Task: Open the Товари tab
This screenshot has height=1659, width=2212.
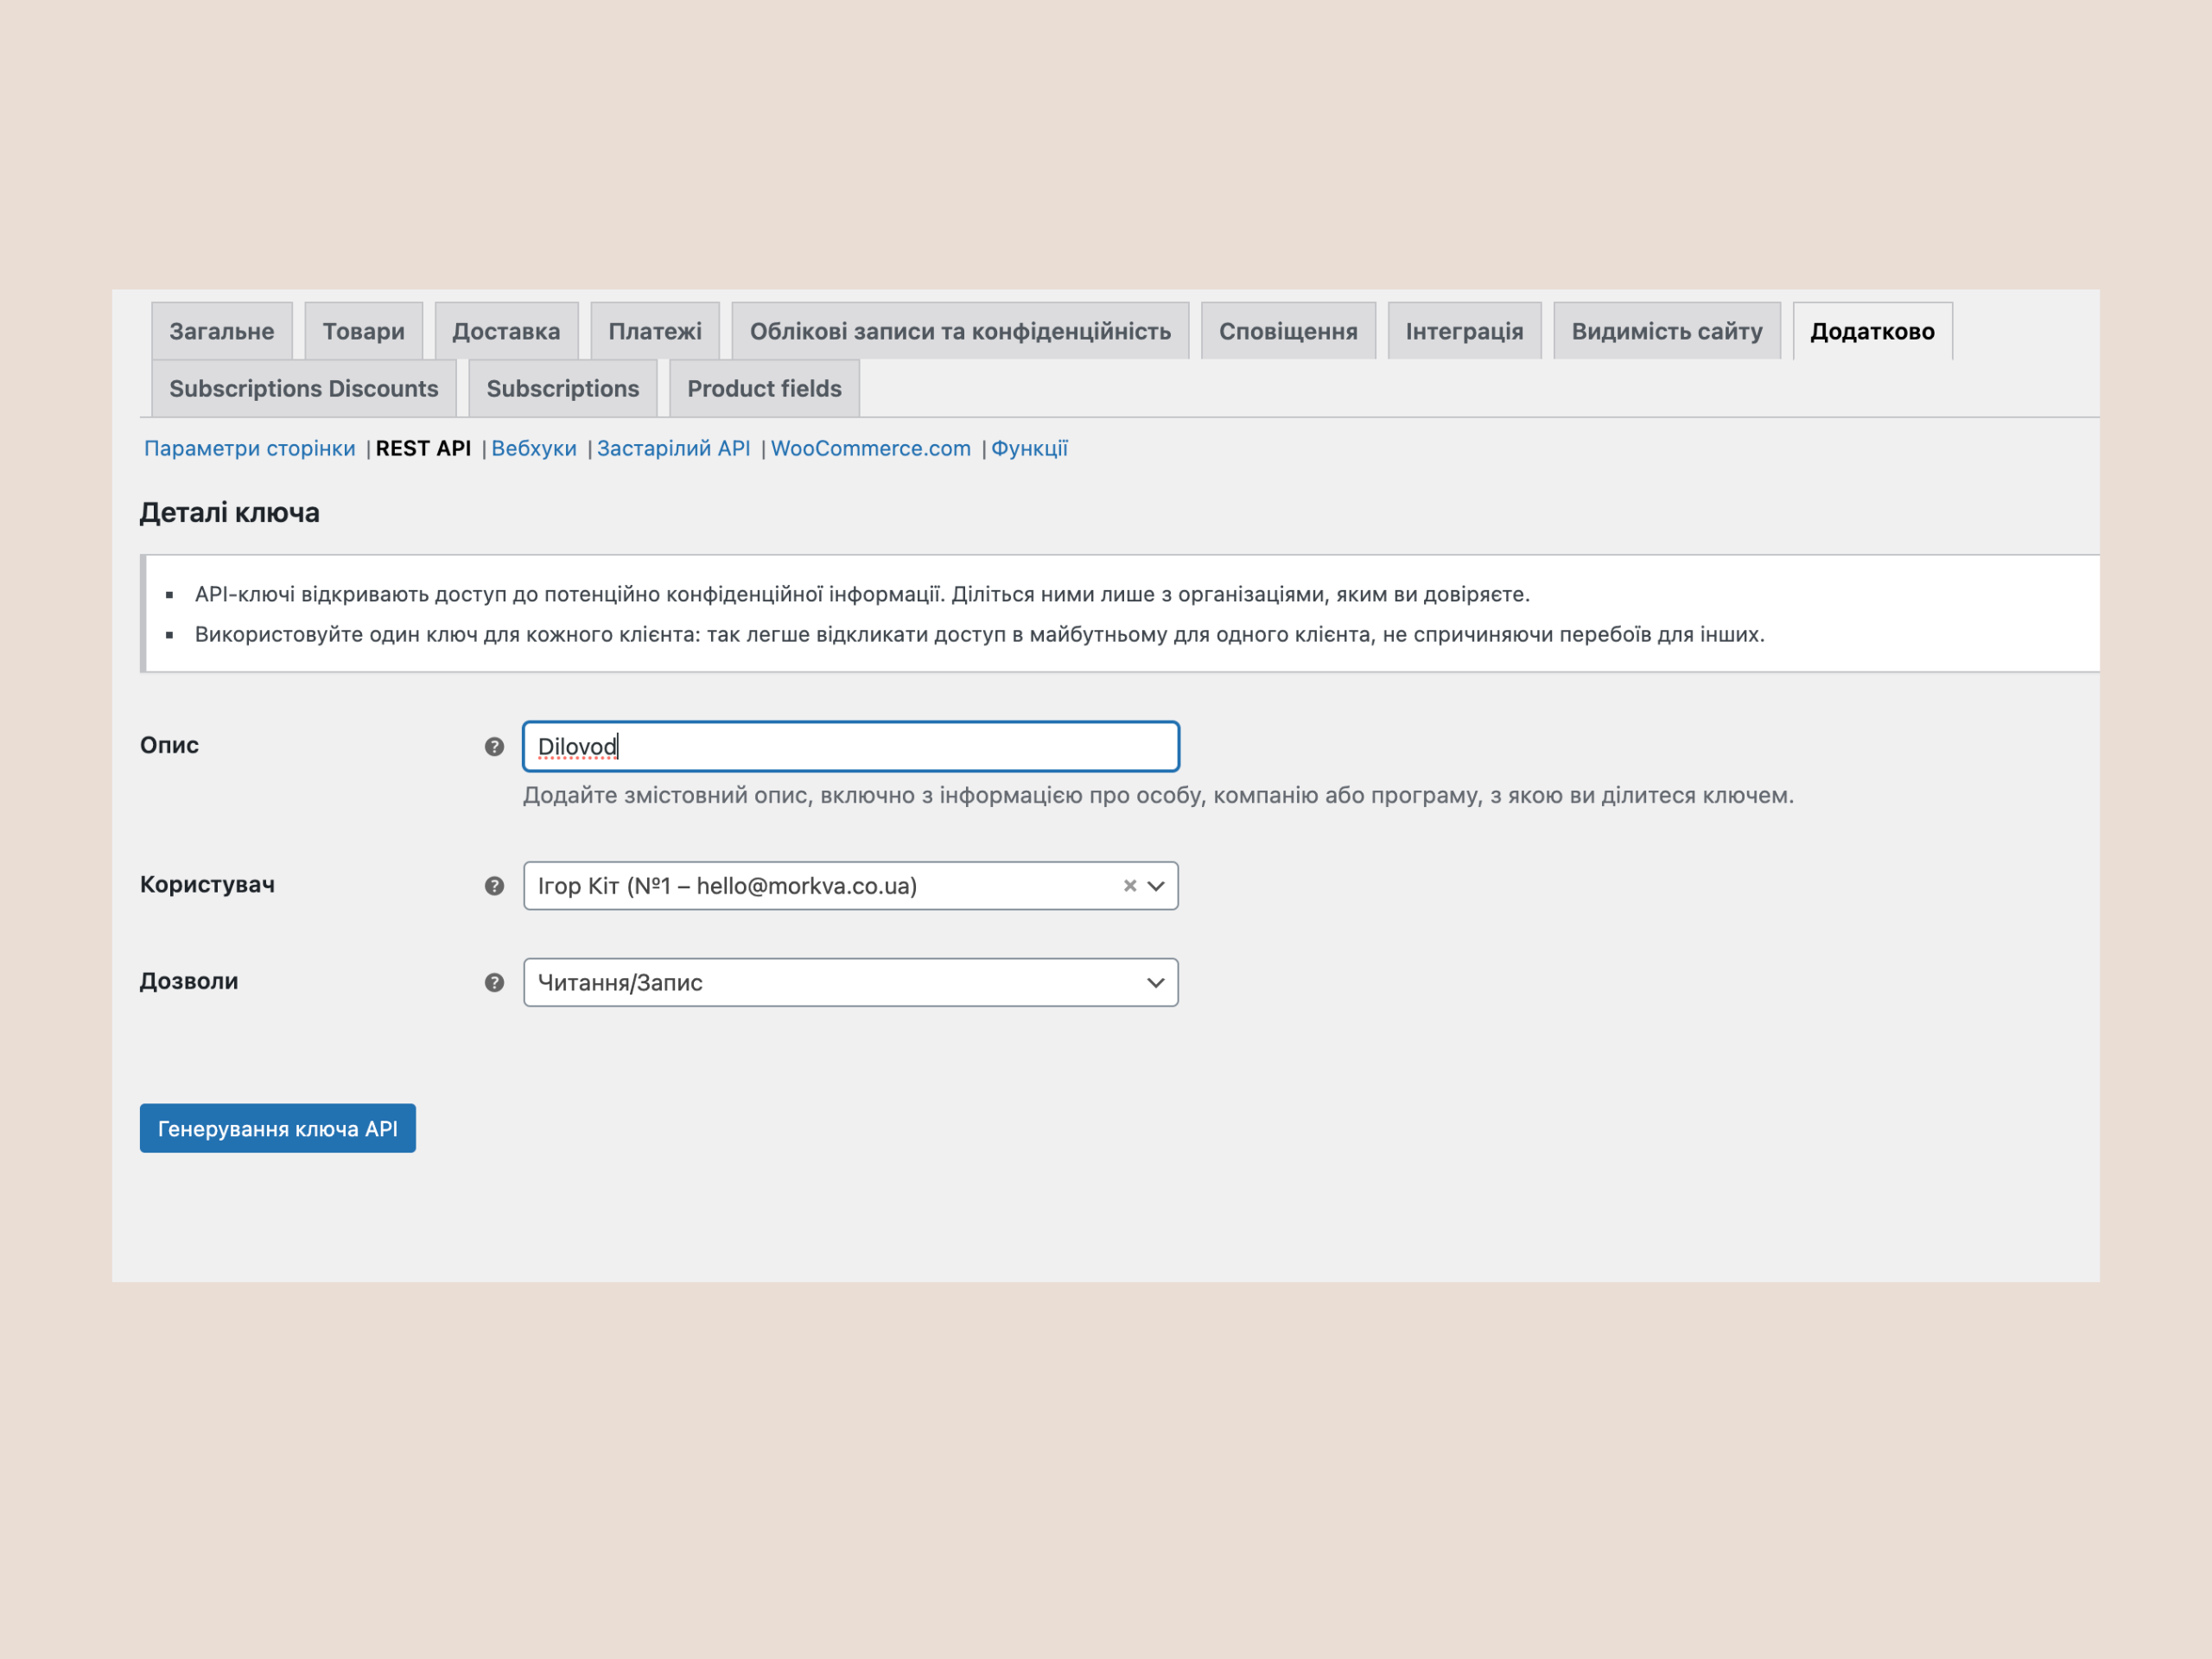Action: pos(363,331)
